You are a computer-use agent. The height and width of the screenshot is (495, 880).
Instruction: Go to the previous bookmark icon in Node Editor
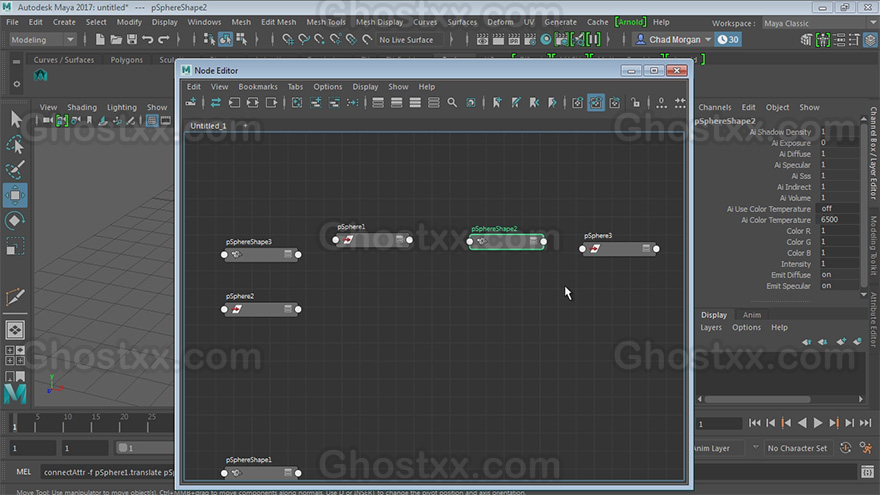534,102
